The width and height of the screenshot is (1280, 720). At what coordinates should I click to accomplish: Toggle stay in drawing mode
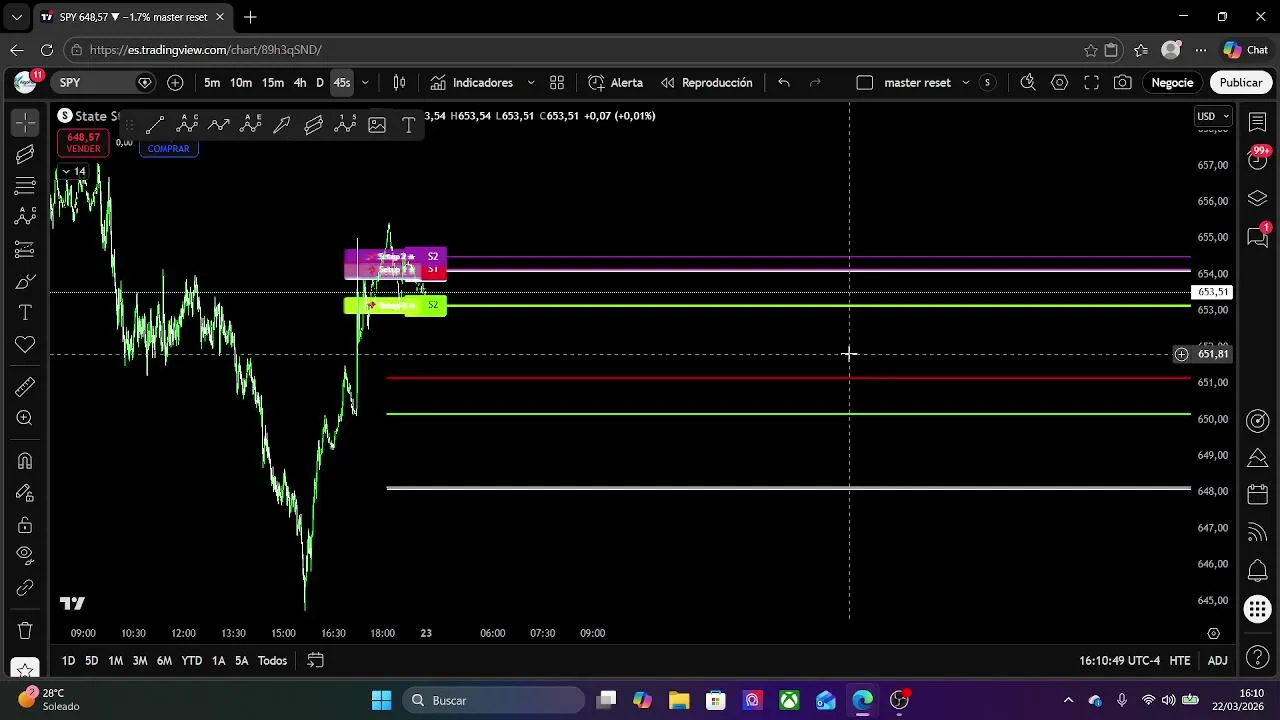[25, 493]
